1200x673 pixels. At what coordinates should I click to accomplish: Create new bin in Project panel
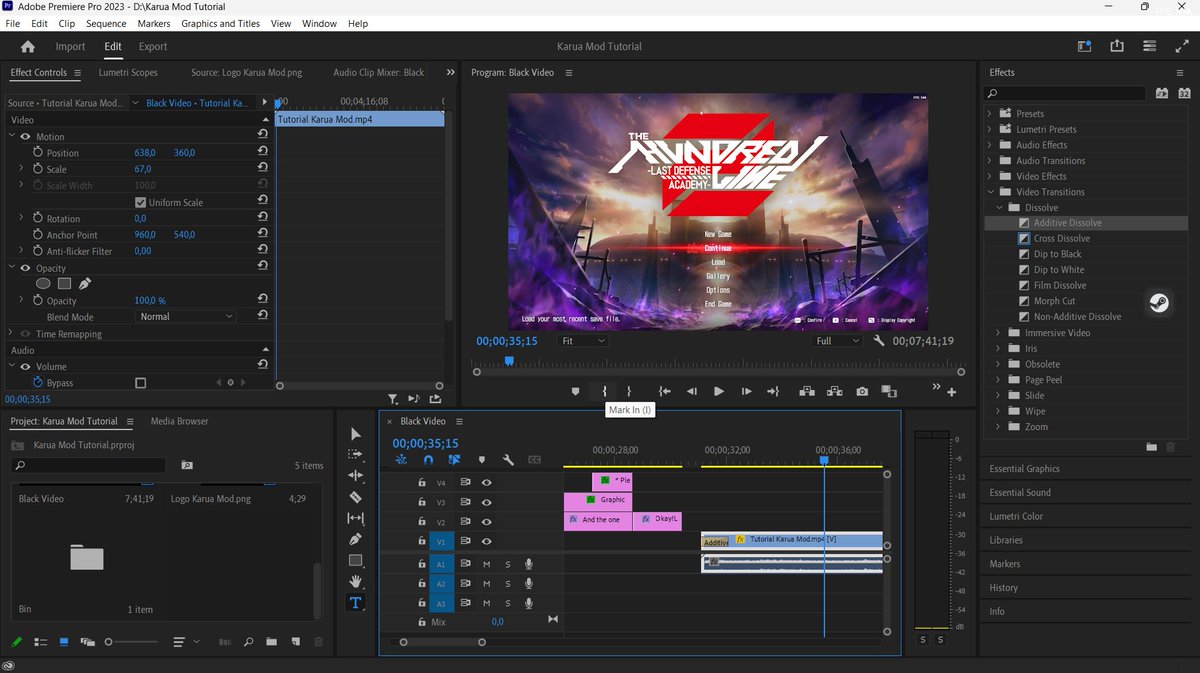point(271,641)
